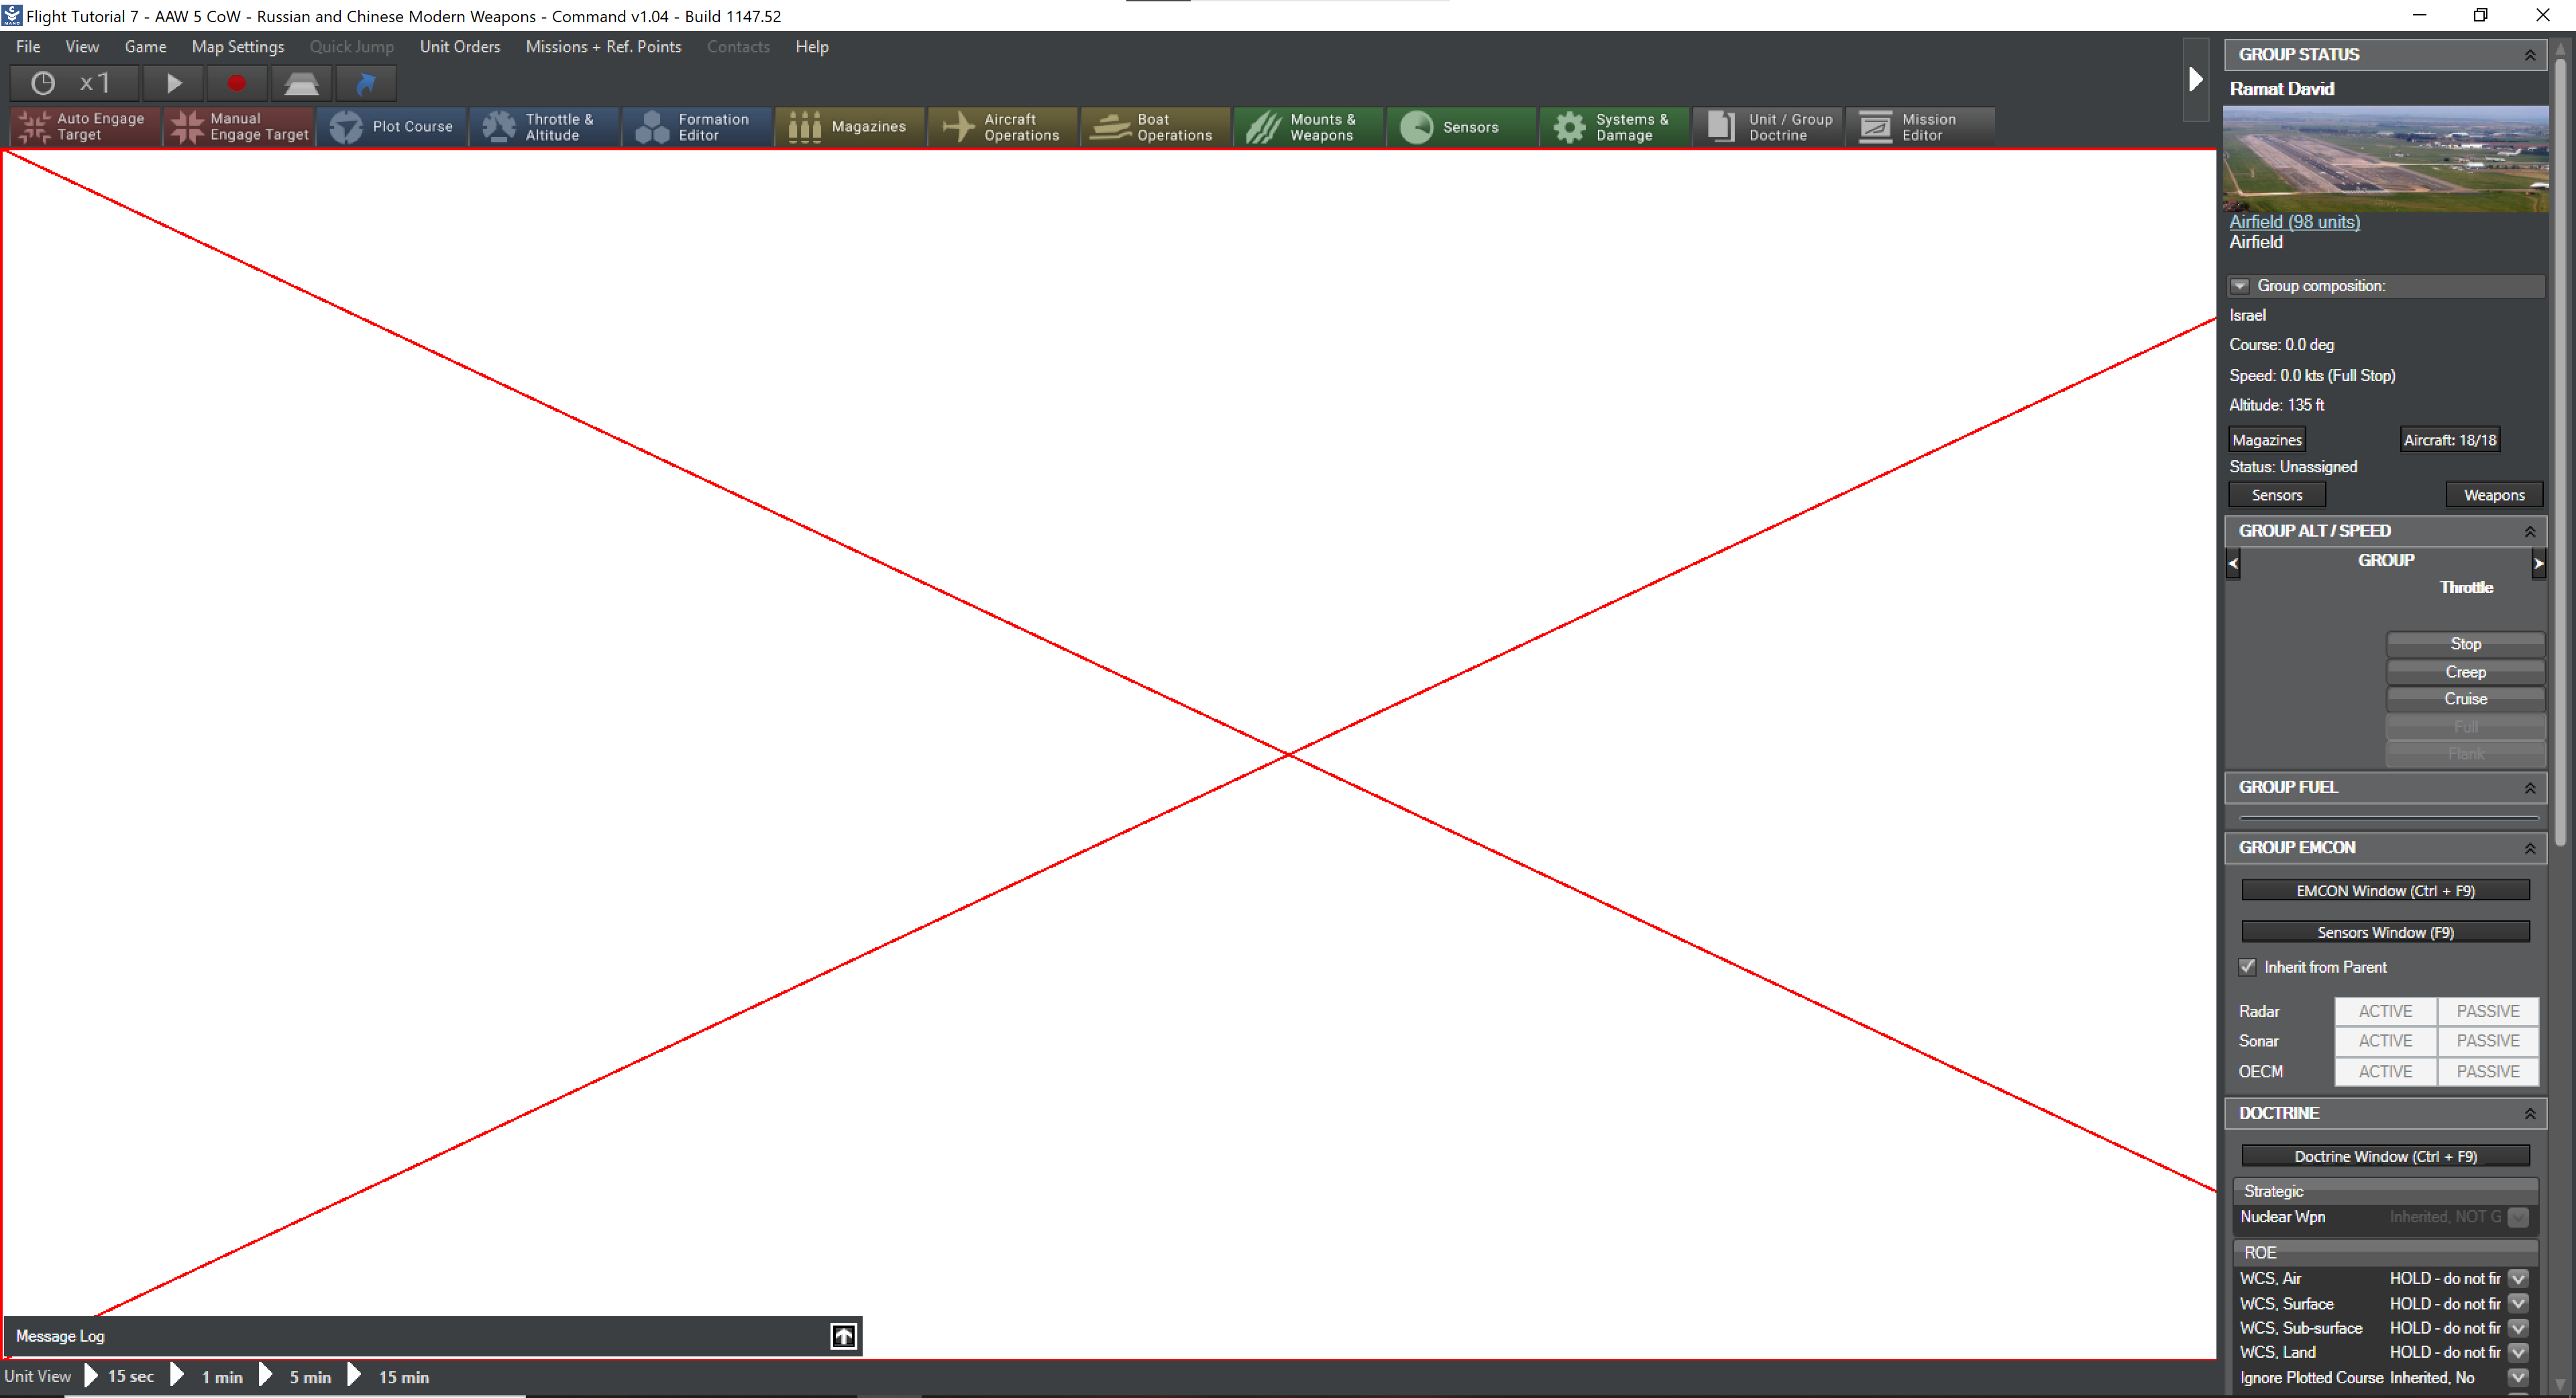The height and width of the screenshot is (1398, 2576).
Task: Open Ignore Plotted Course dropdown
Action: (x=2518, y=1378)
